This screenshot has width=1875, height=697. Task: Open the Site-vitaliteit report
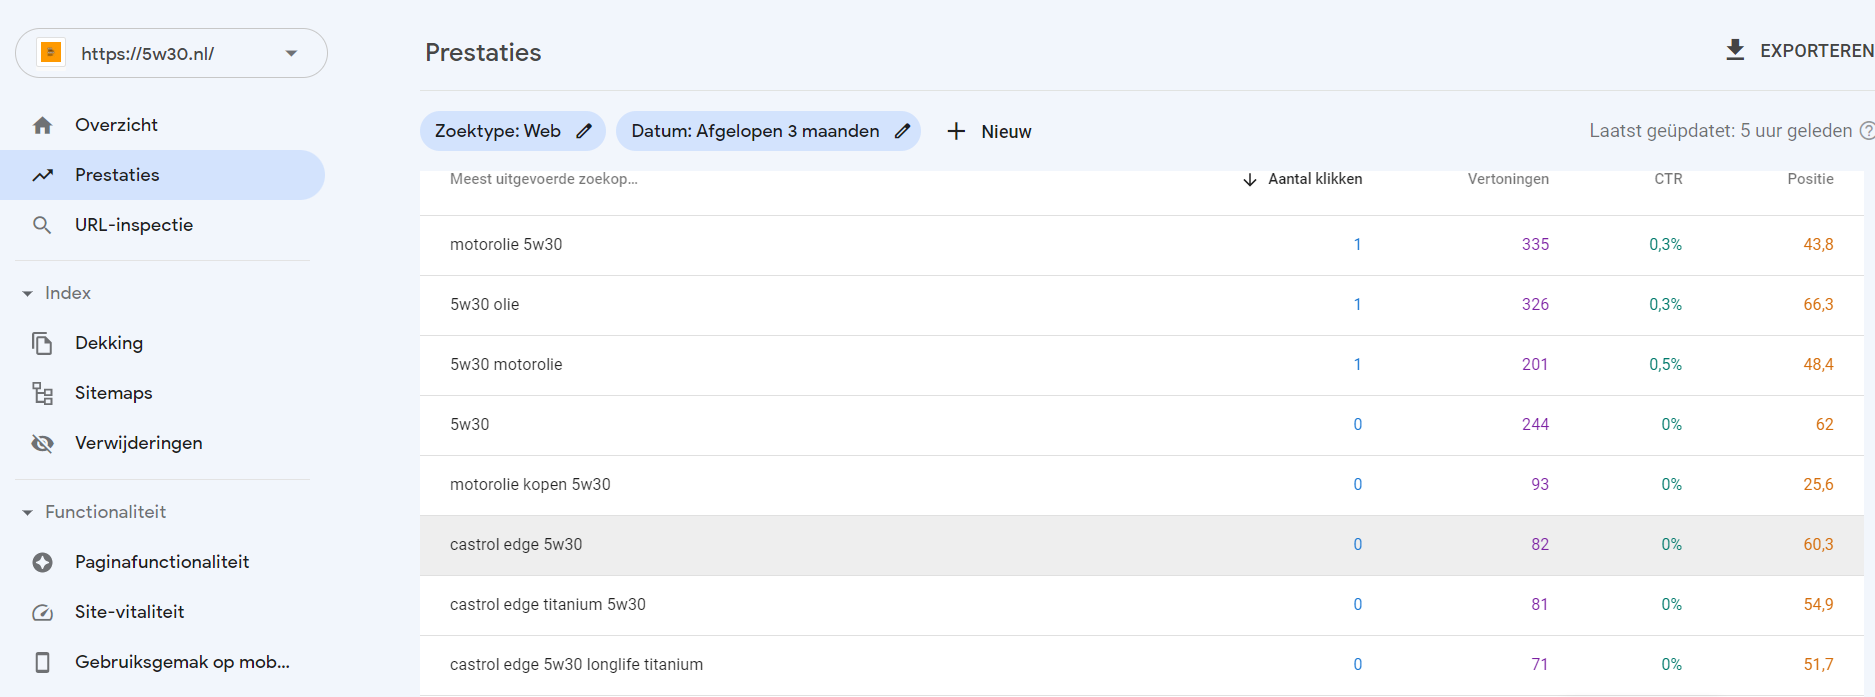[130, 612]
